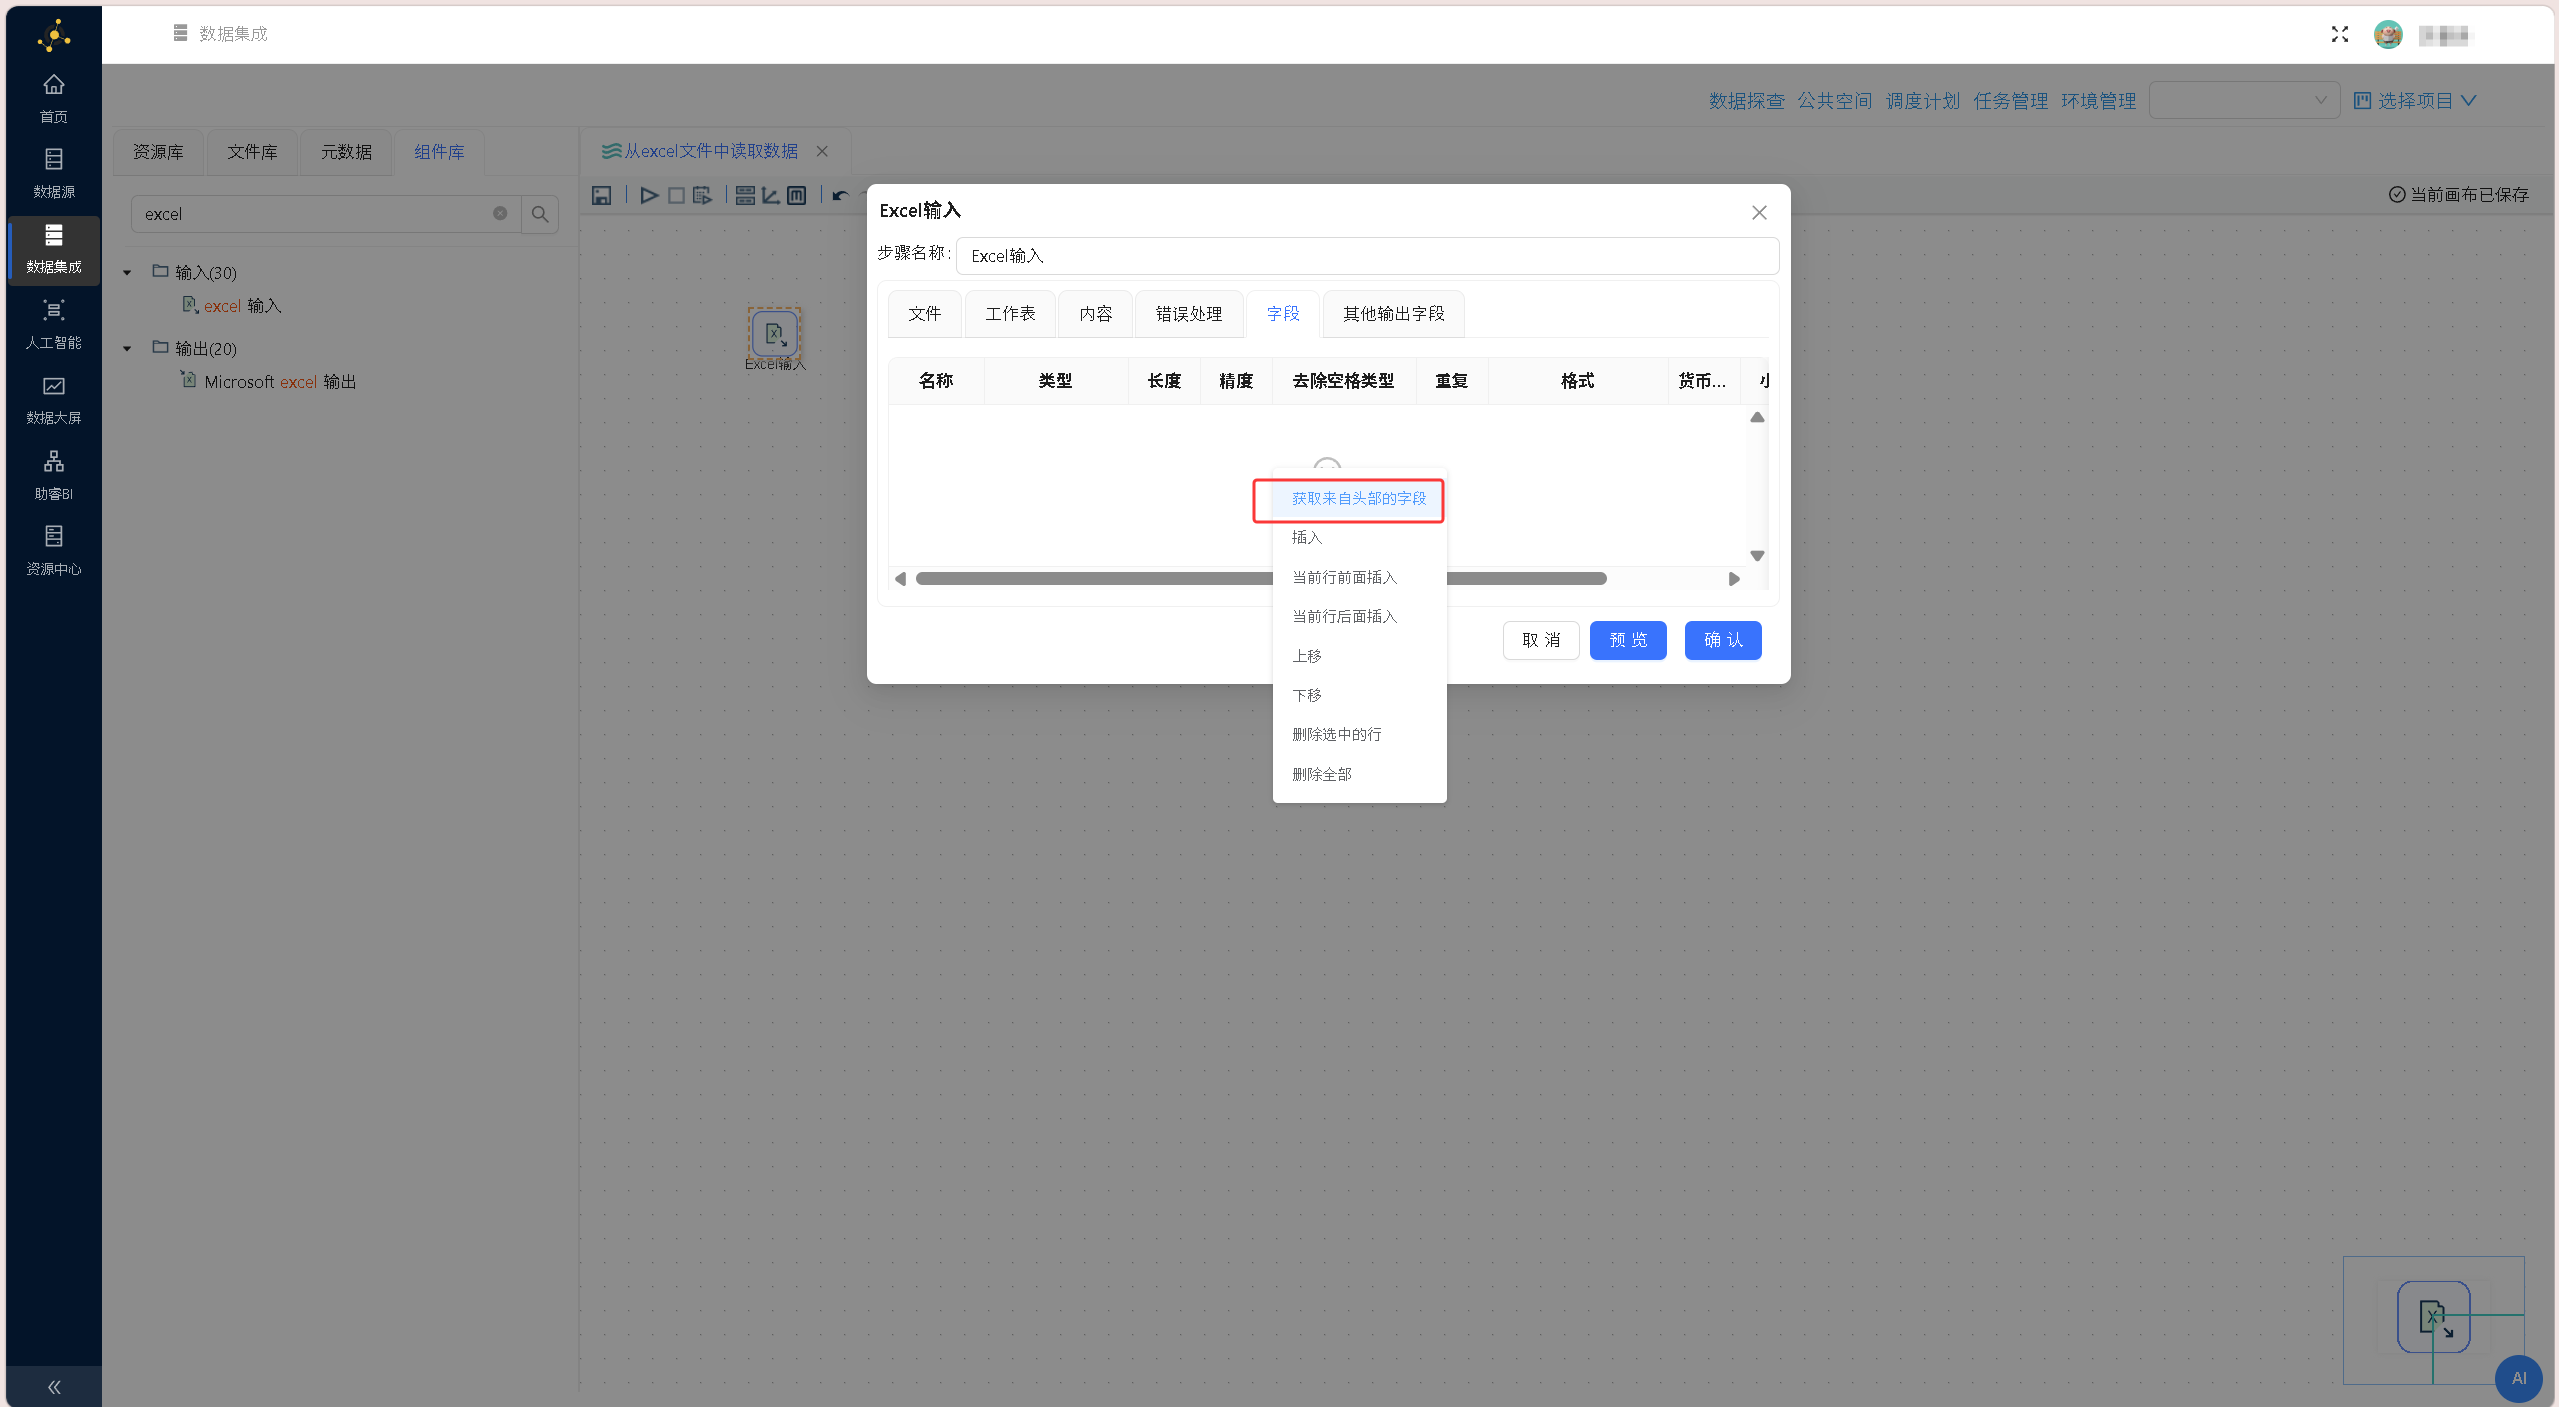Image resolution: width=2559 pixels, height=1407 pixels.
Task: Click the user avatar in the header
Action: pyautogui.click(x=2388, y=35)
